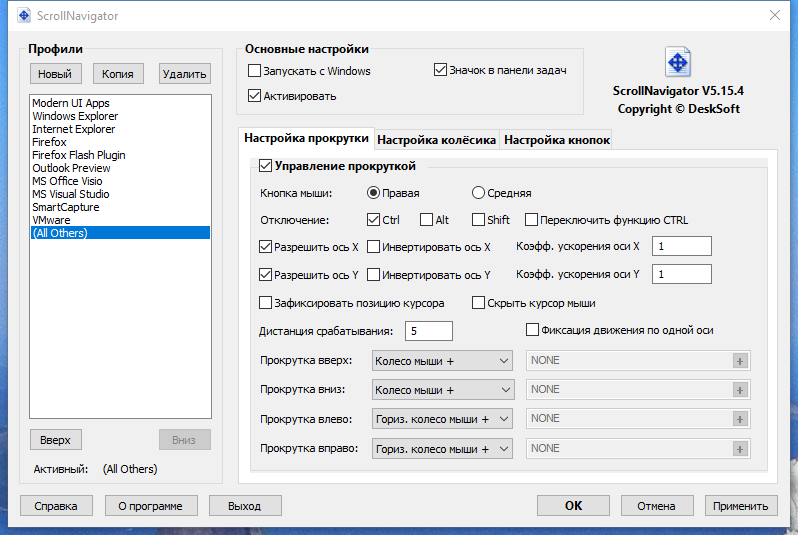The height and width of the screenshot is (535, 798).
Task: Open Прокрутка вверх dropdown
Action: click(x=442, y=361)
